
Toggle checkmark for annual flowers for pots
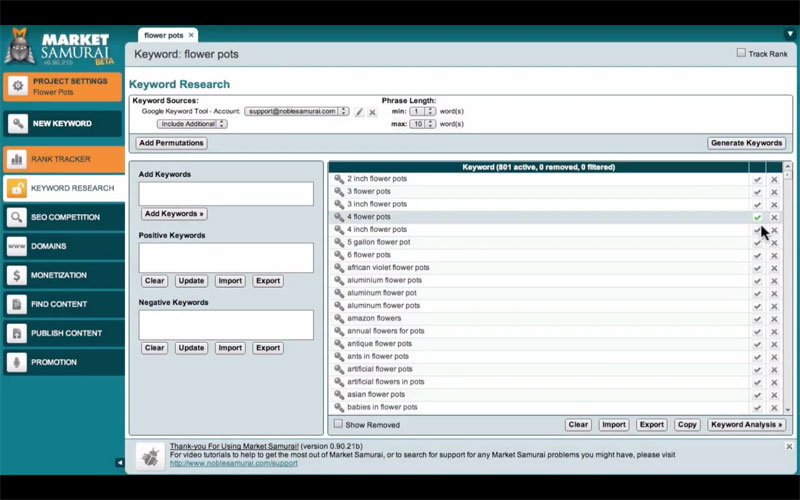[757, 332]
